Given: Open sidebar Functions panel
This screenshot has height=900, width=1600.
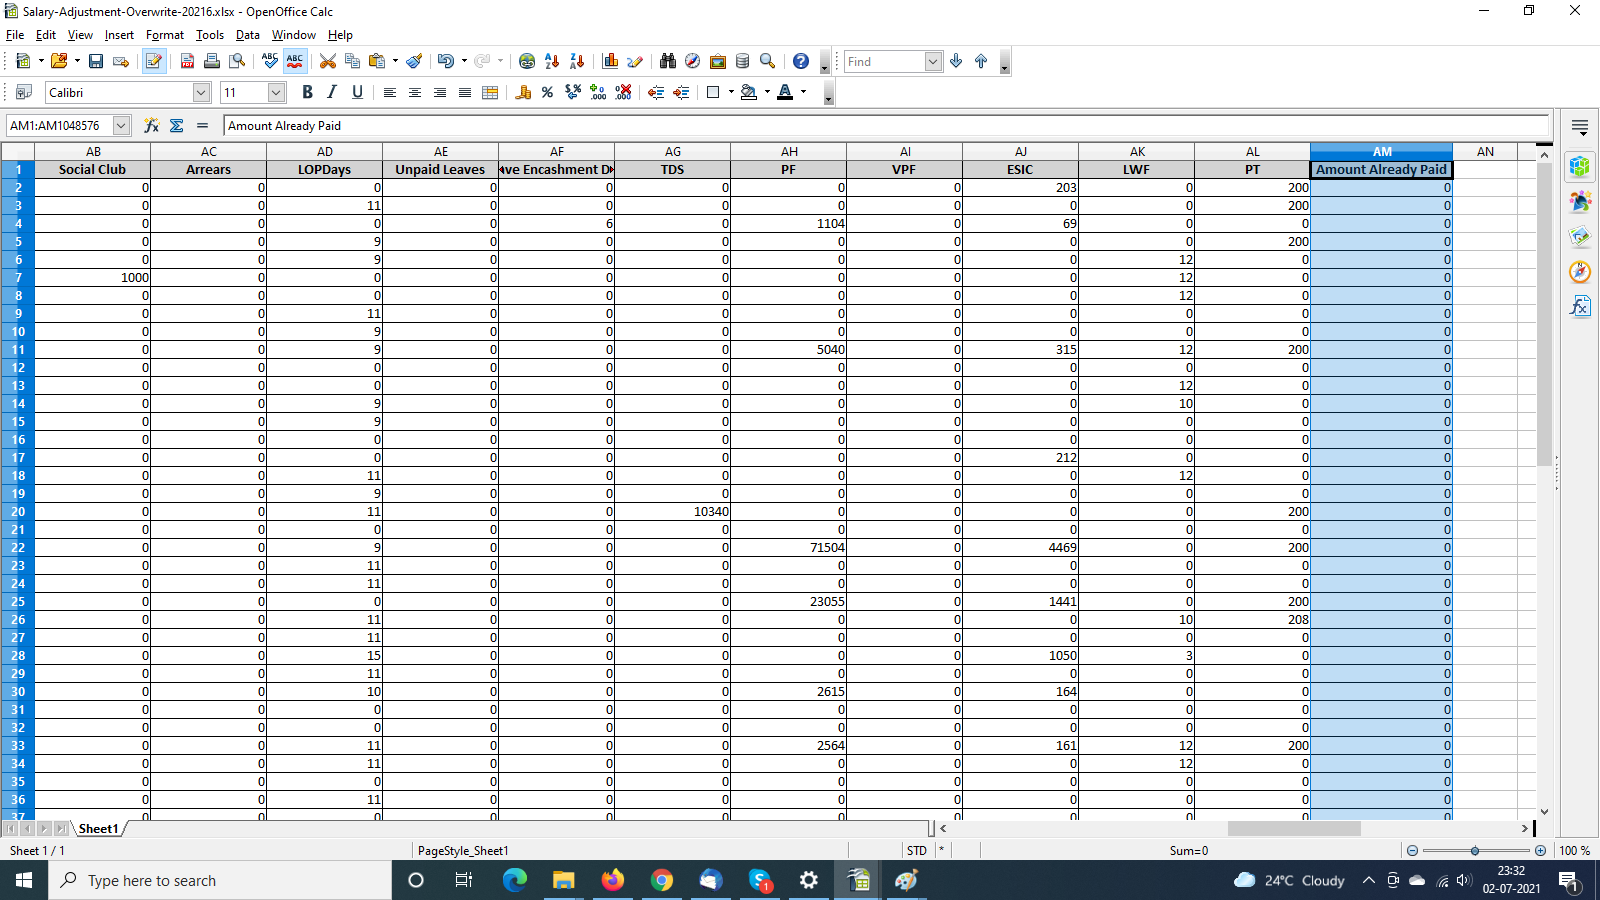Looking at the screenshot, I should (x=1580, y=306).
